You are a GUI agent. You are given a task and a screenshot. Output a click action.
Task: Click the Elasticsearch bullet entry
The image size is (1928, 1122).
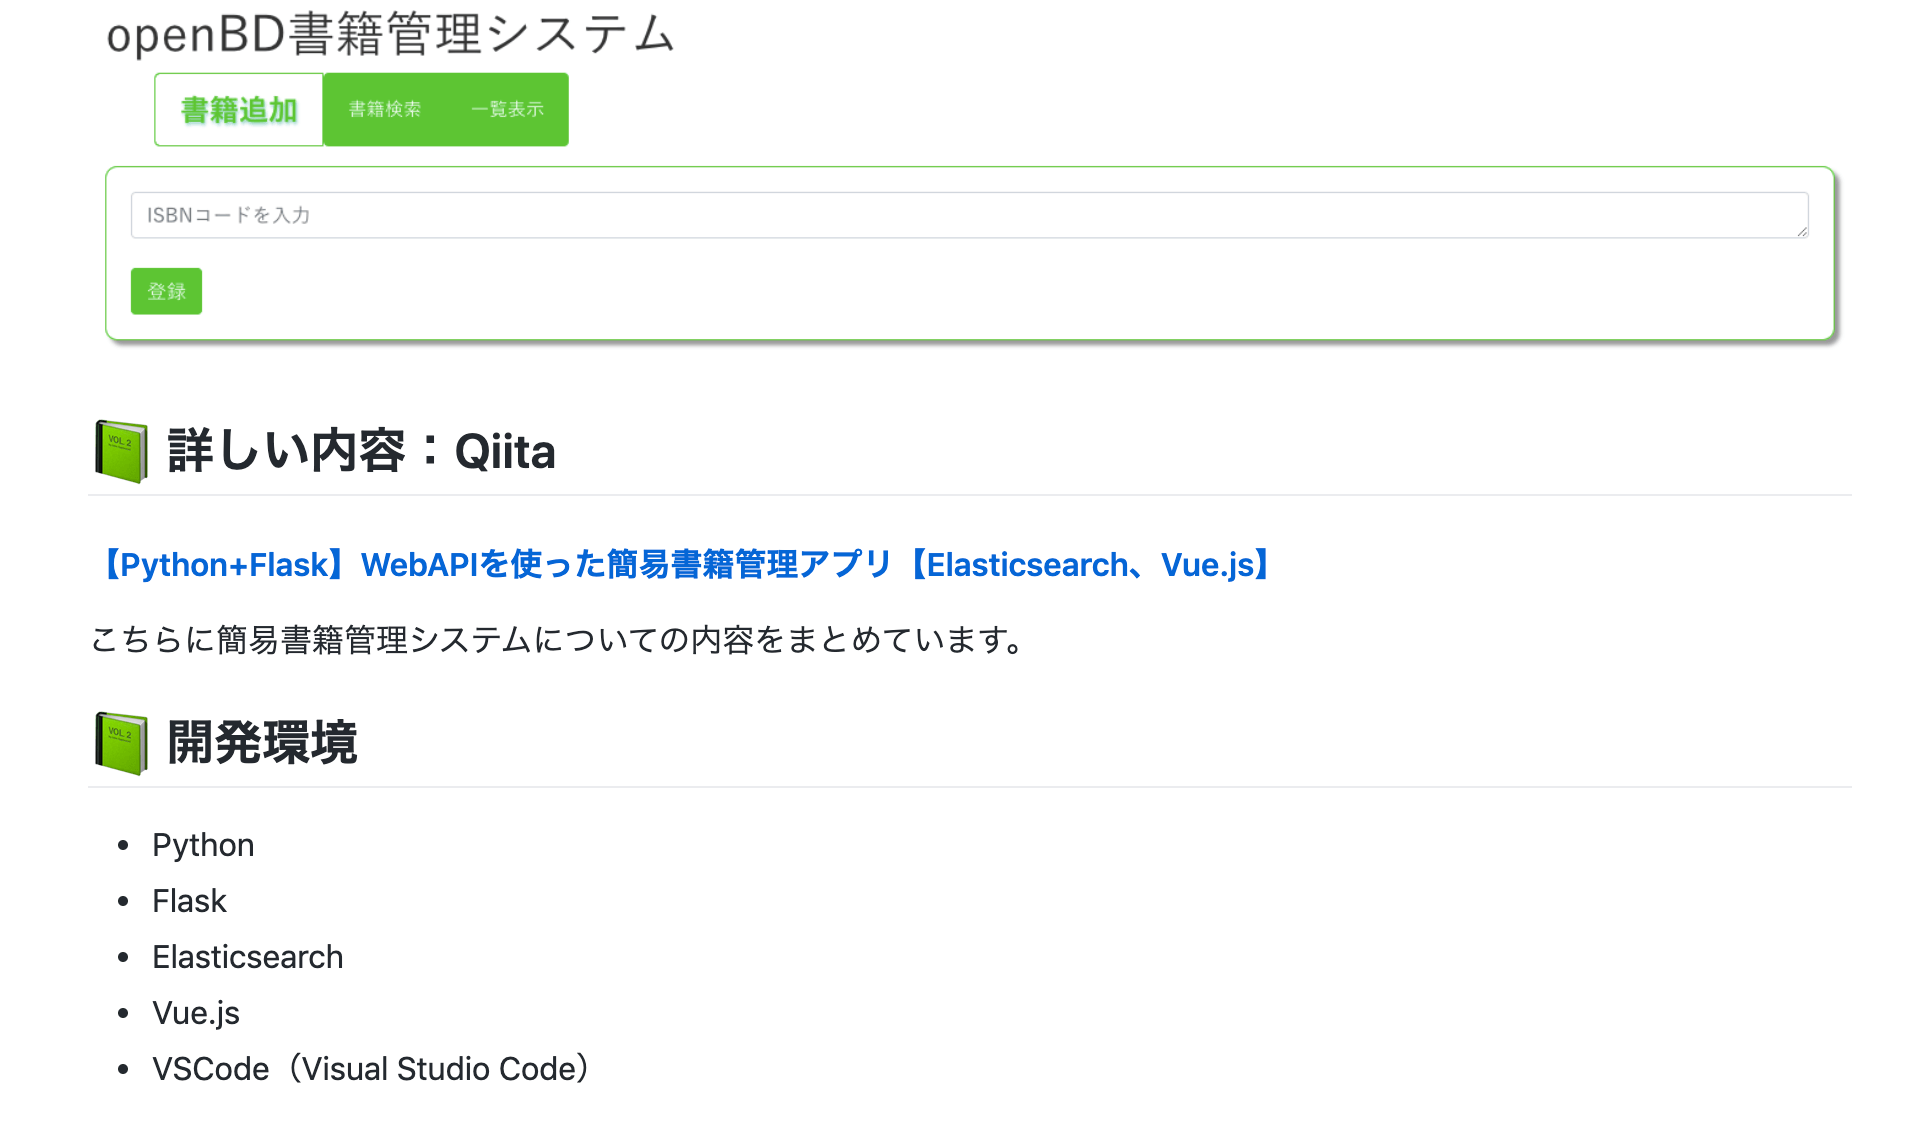pyautogui.click(x=247, y=957)
